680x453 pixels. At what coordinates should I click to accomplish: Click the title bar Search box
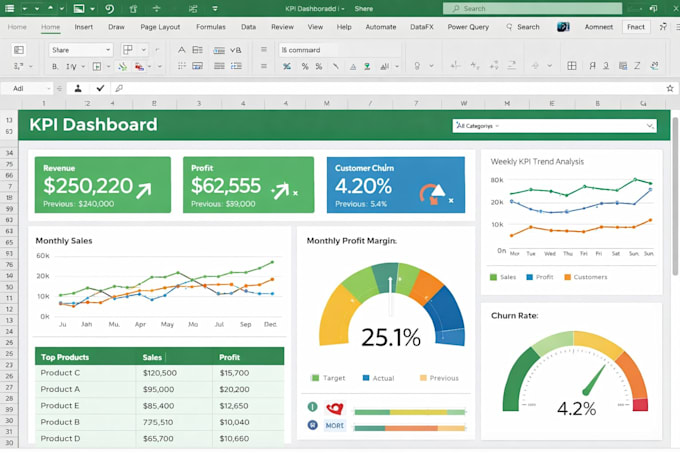tap(532, 8)
